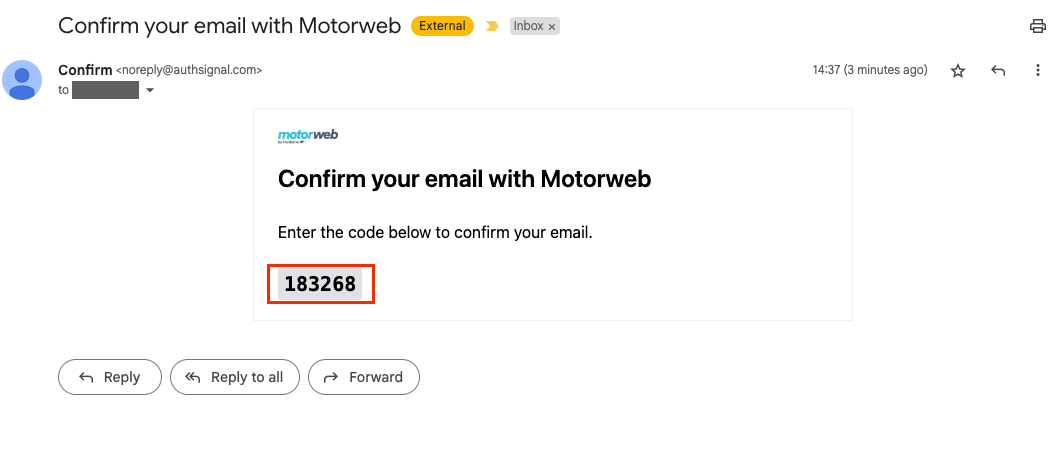Click the reply arrow icon beside the star
Screen dimensions: 1056x449
(997, 71)
